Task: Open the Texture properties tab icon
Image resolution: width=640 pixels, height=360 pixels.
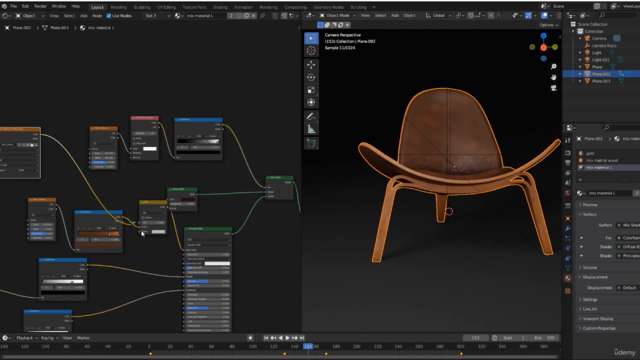Action: 568,291
